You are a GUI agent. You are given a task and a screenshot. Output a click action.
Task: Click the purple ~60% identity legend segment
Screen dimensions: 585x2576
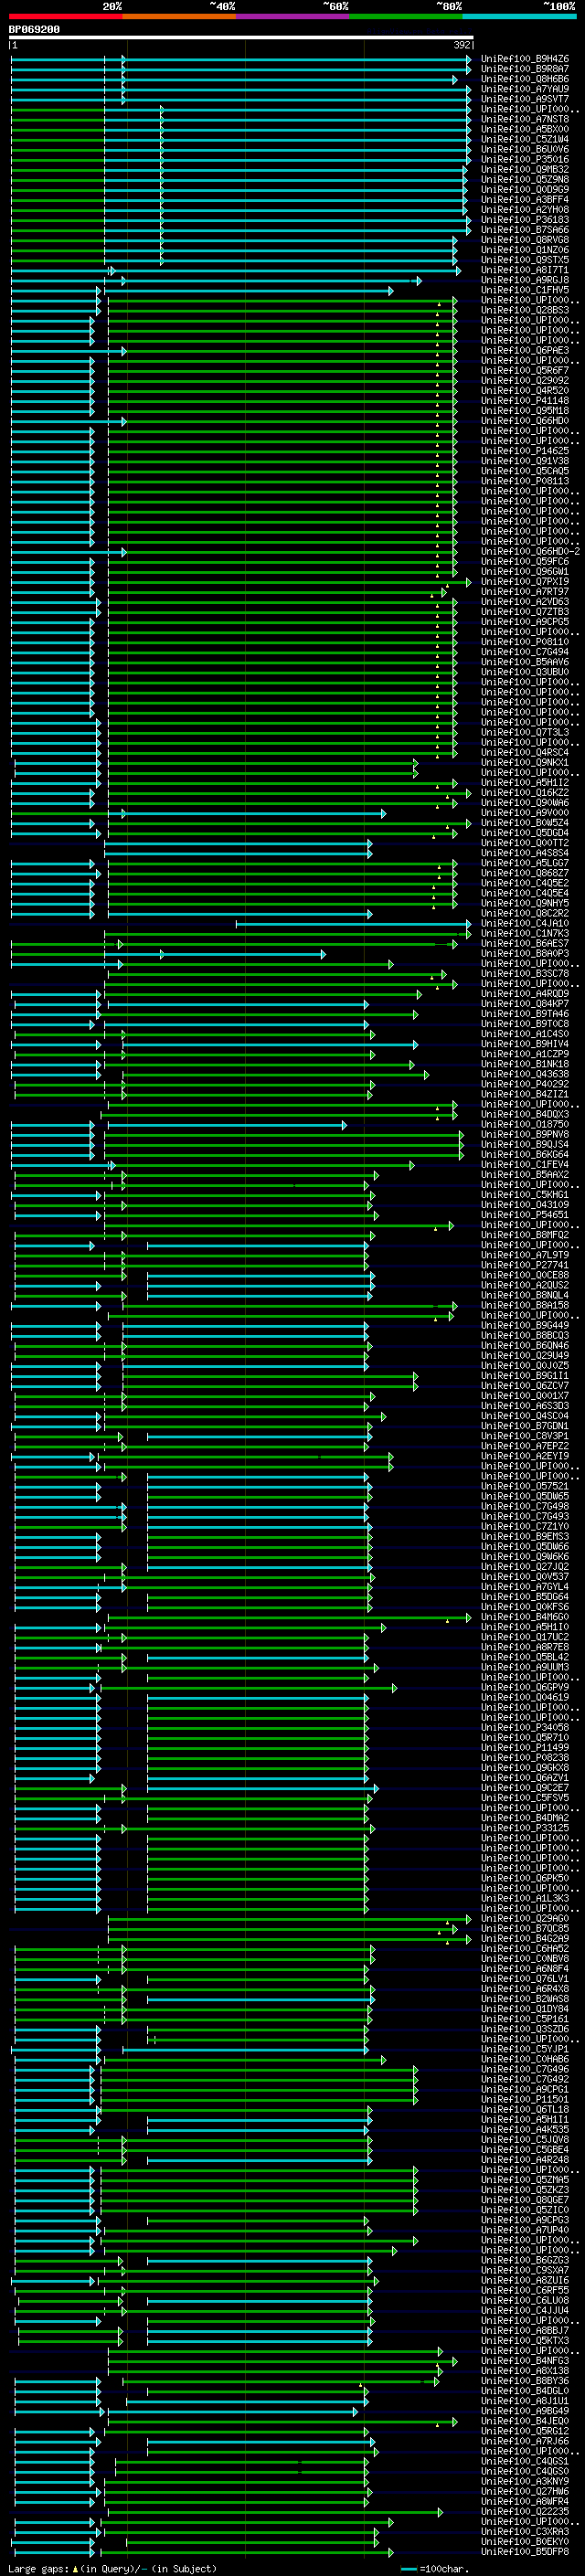tap(292, 16)
